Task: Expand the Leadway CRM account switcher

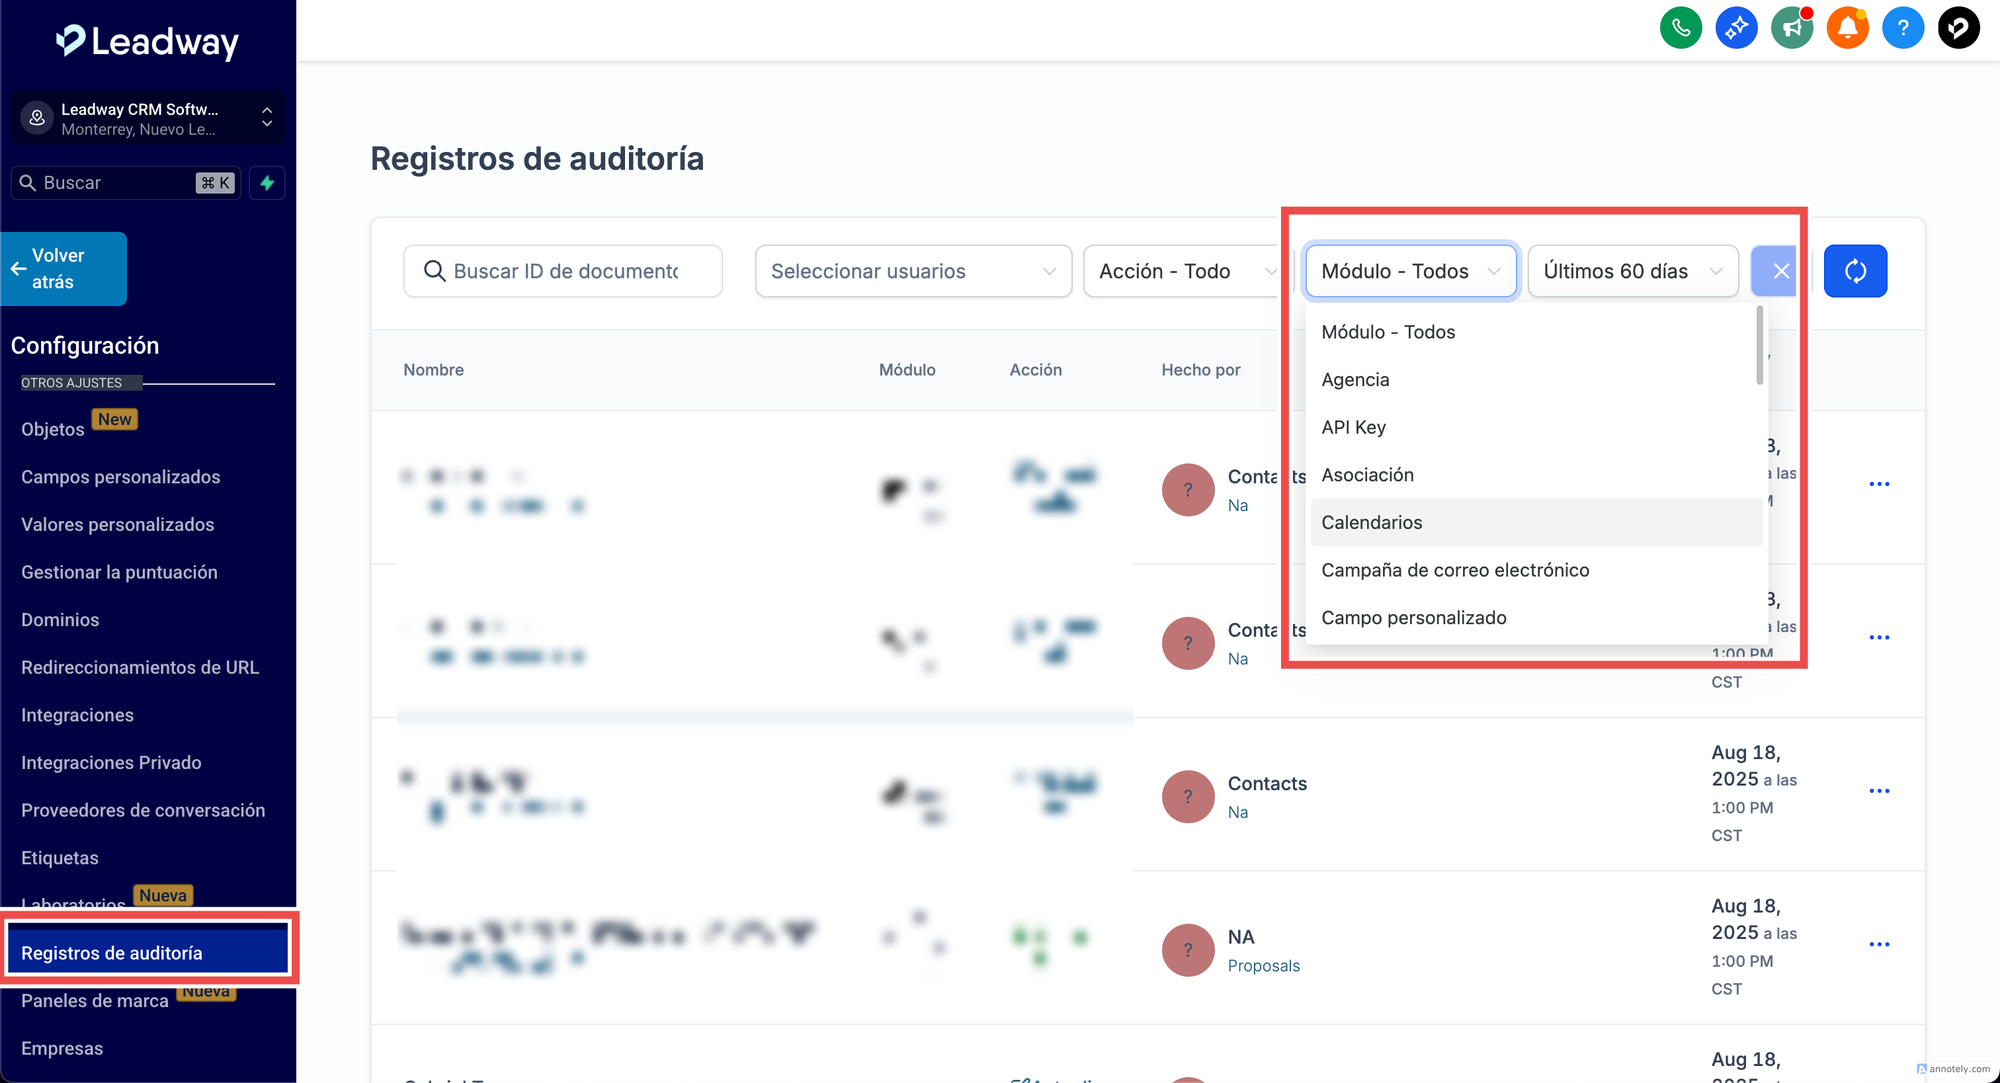Action: click(x=147, y=118)
